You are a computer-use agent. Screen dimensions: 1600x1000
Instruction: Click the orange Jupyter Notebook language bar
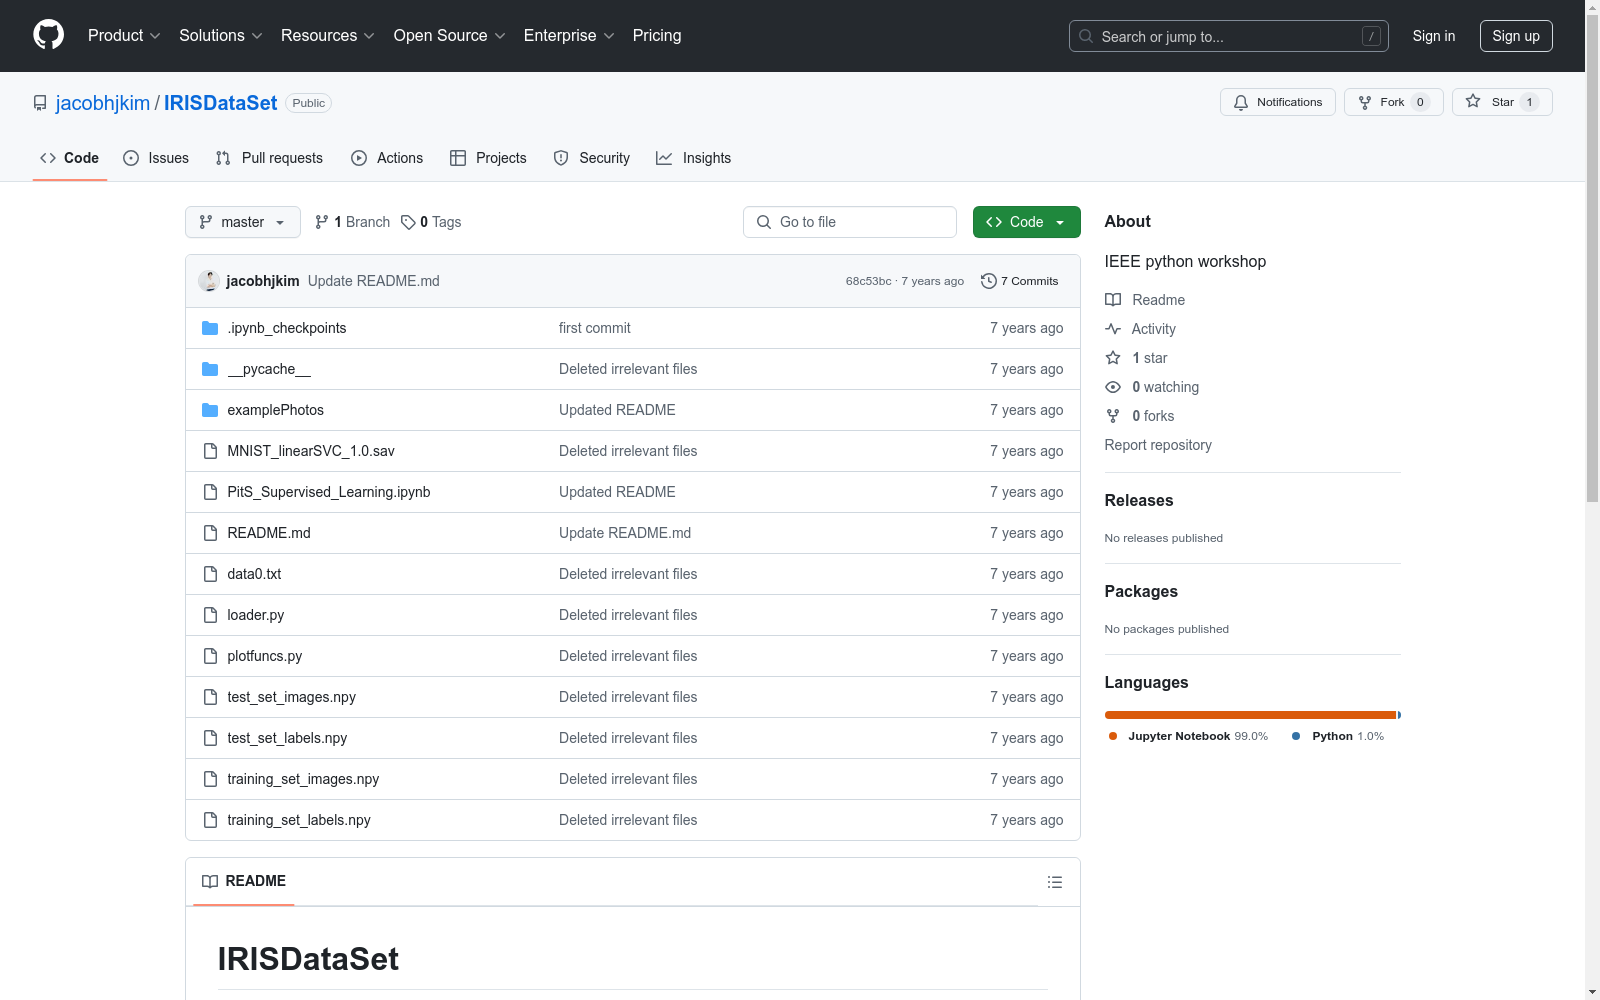click(1250, 715)
